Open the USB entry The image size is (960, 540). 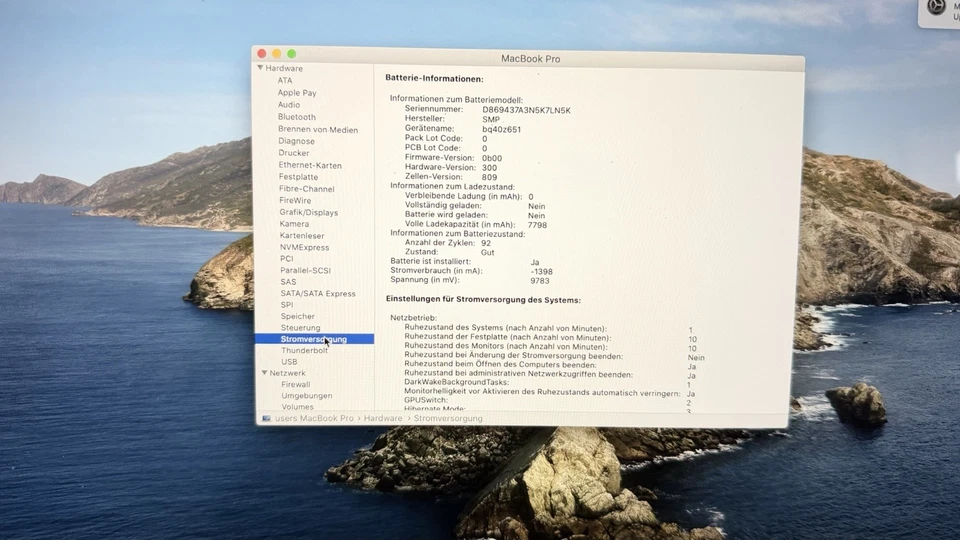pyautogui.click(x=289, y=362)
